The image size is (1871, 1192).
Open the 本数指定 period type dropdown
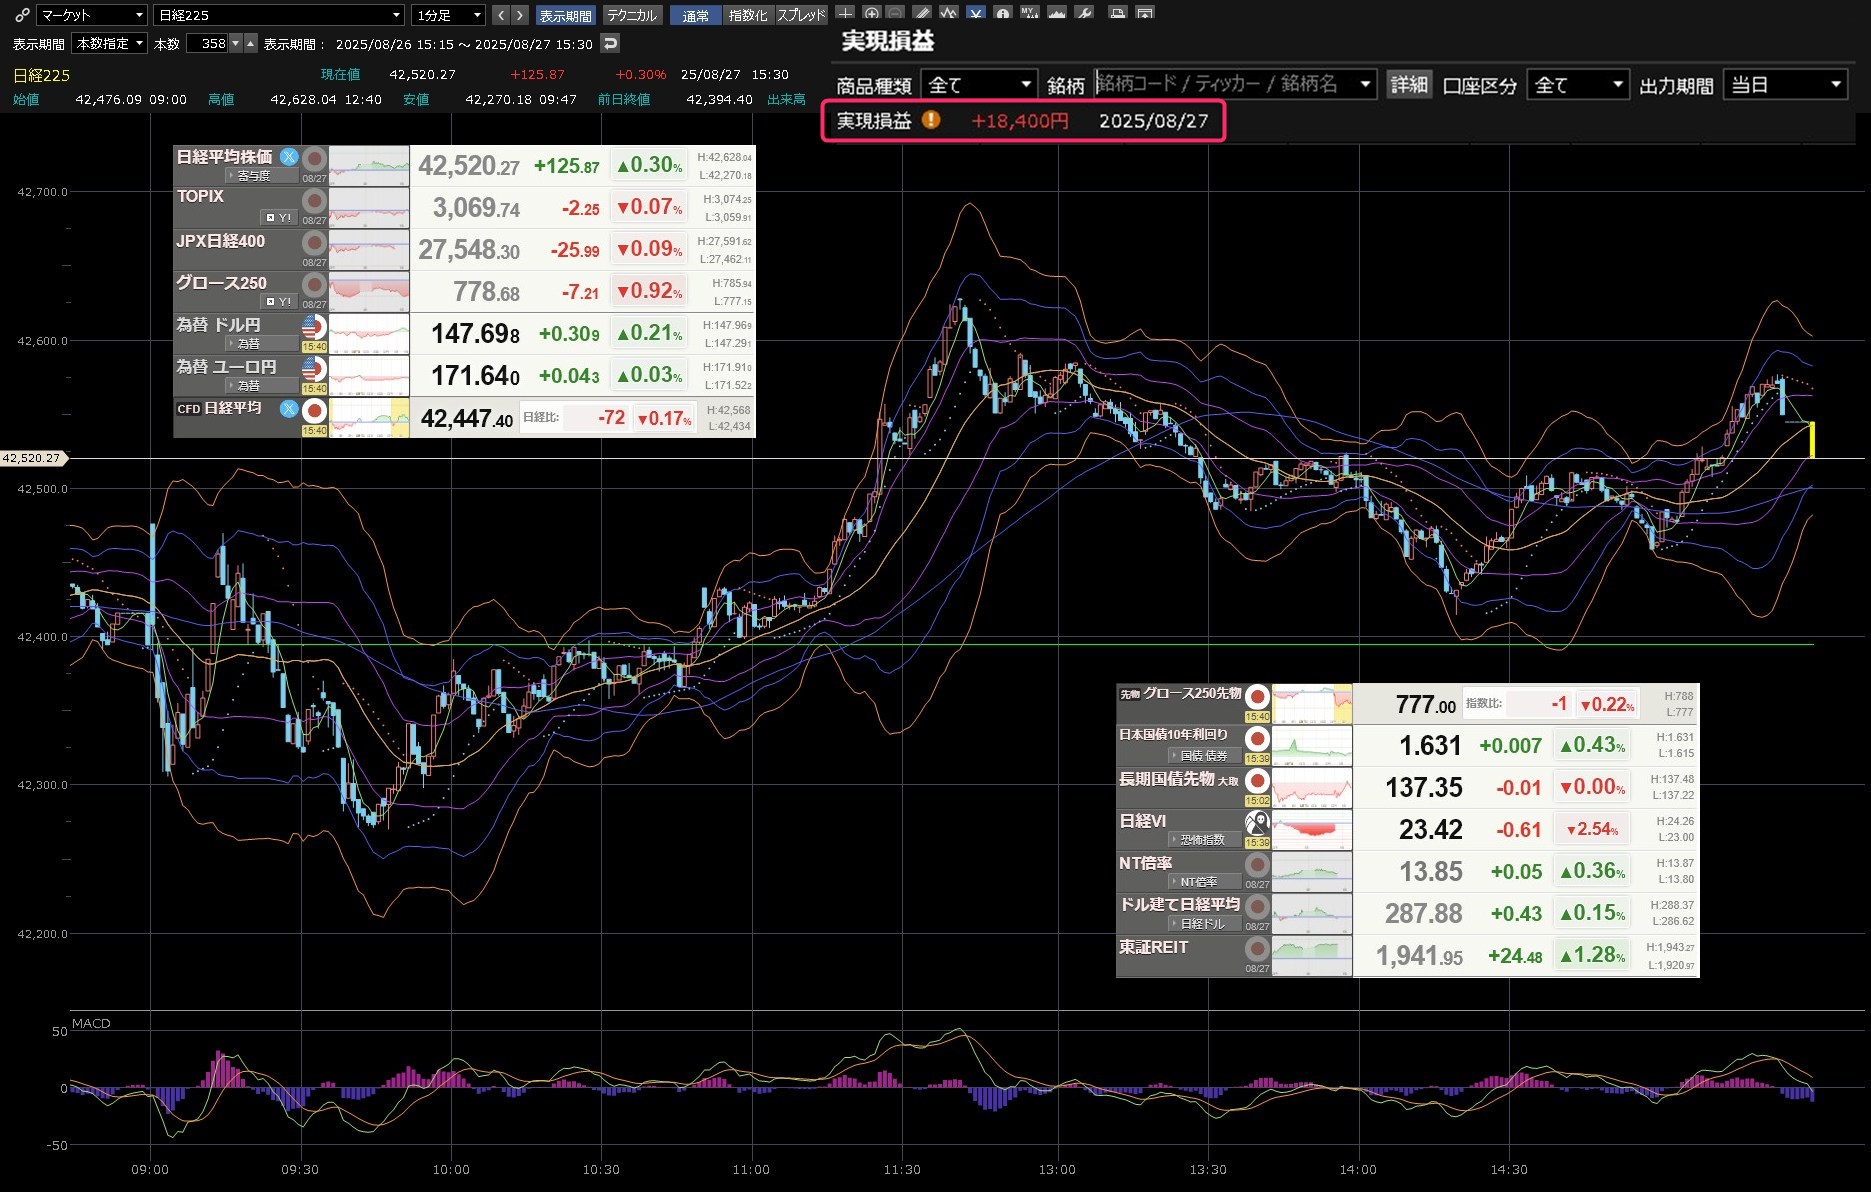pyautogui.click(x=110, y=43)
